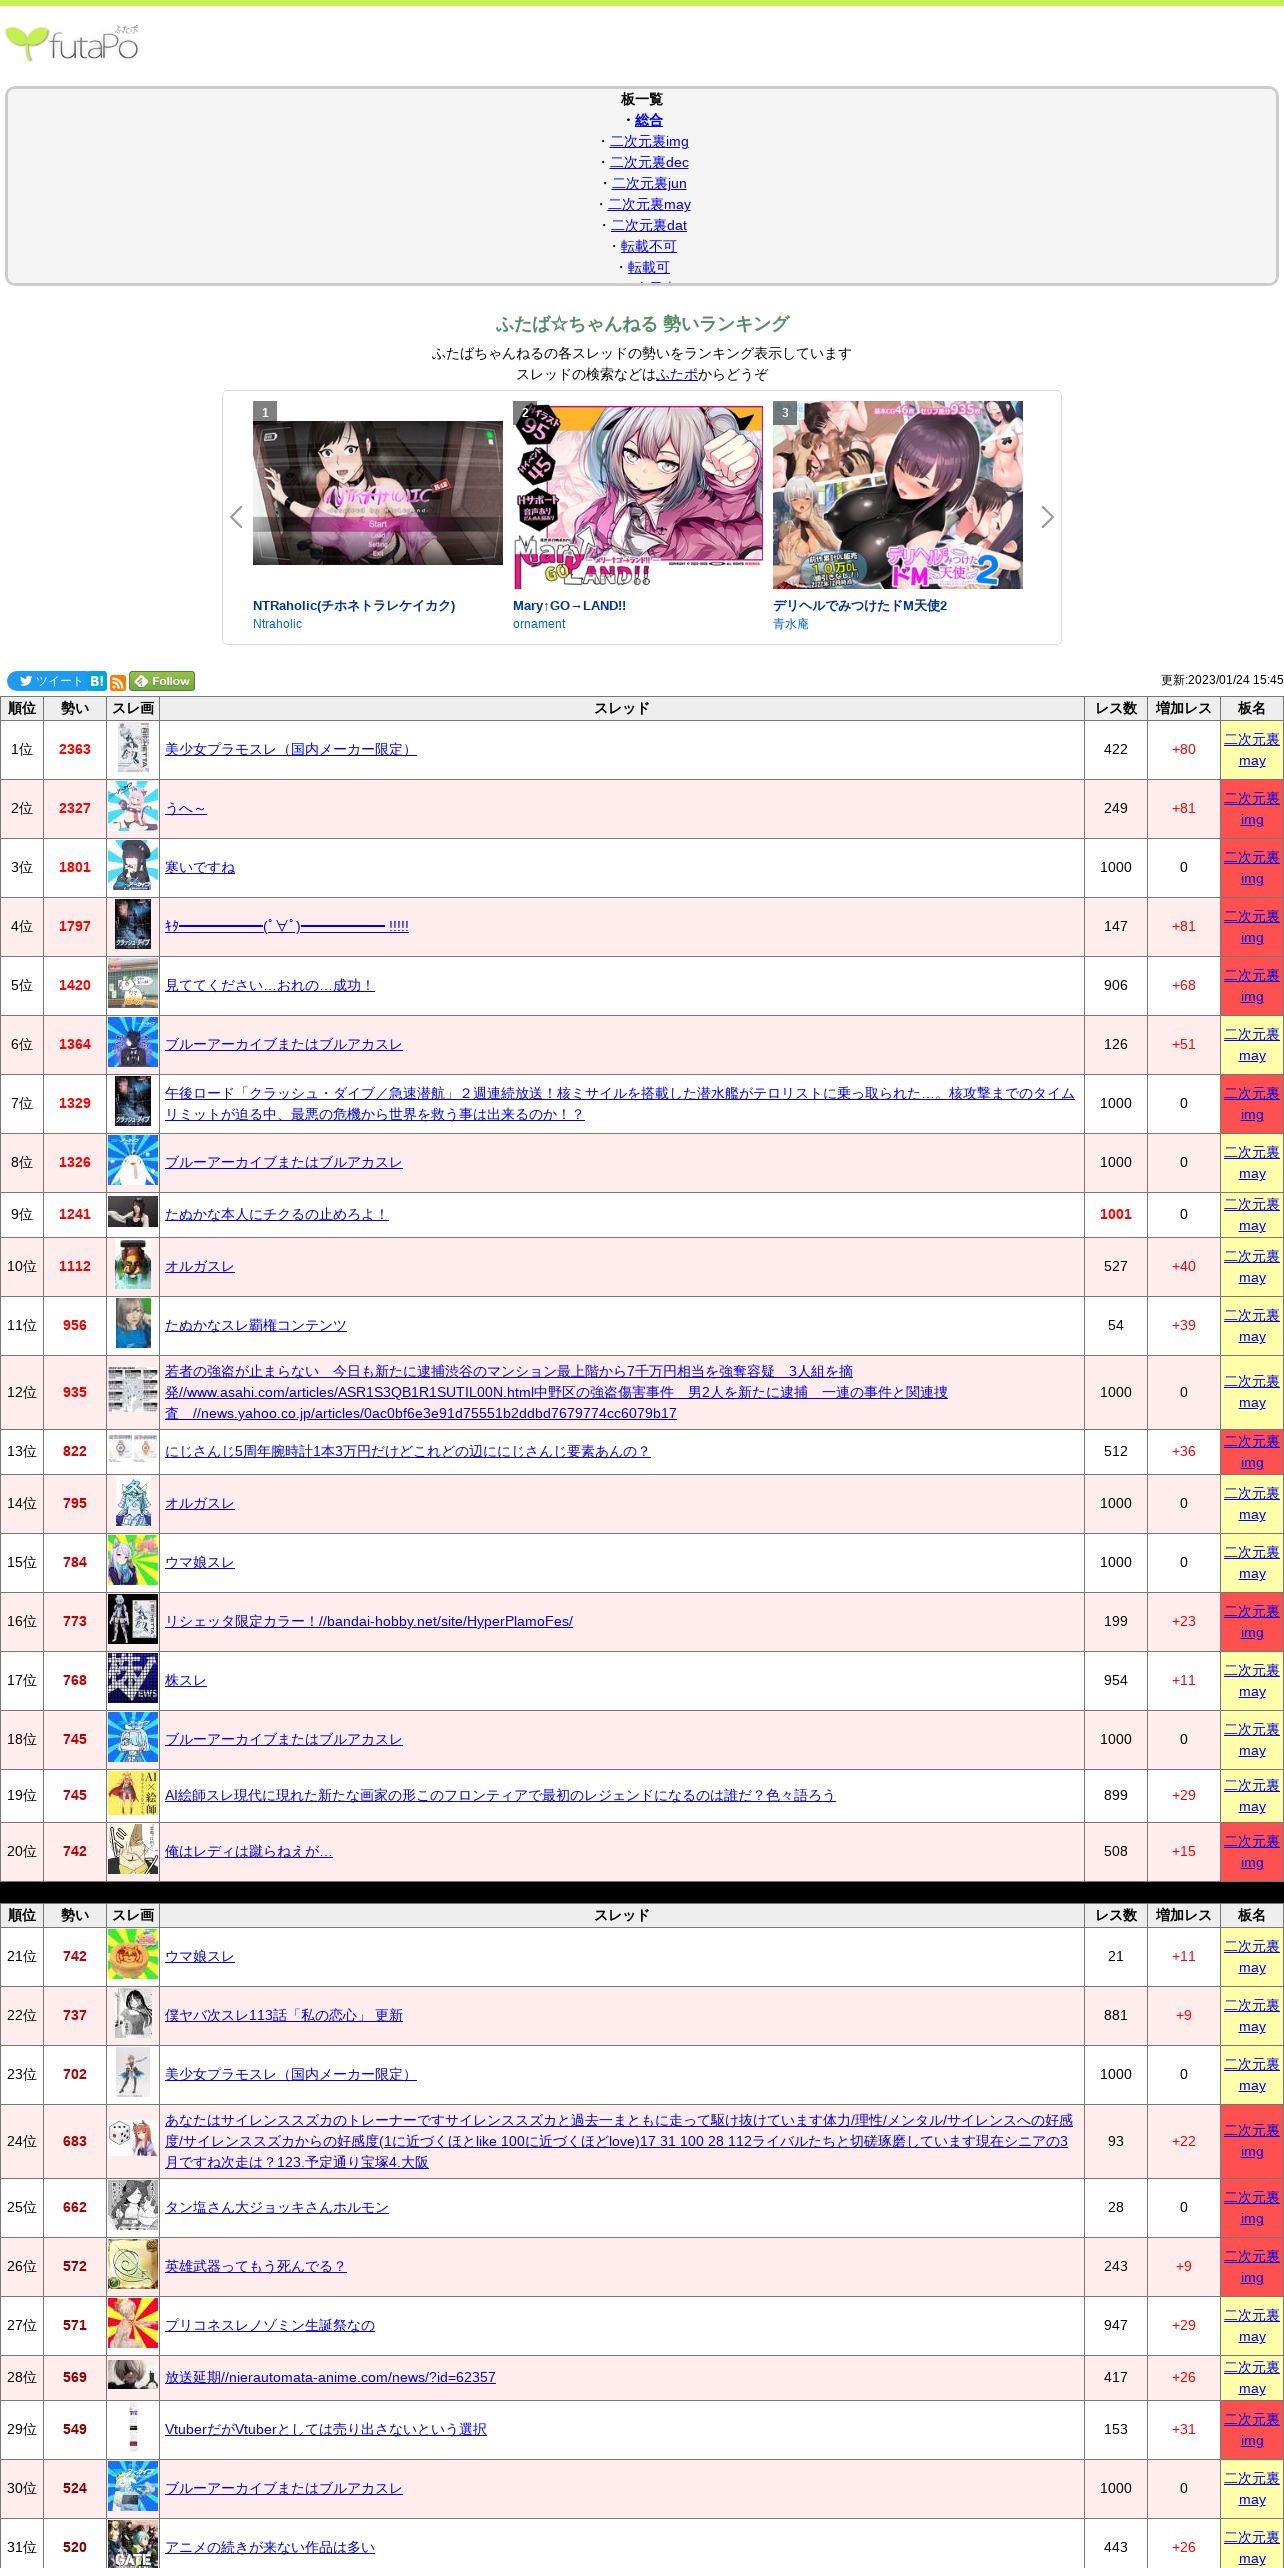Open the thumbnail for the 2位 thread

(133, 808)
